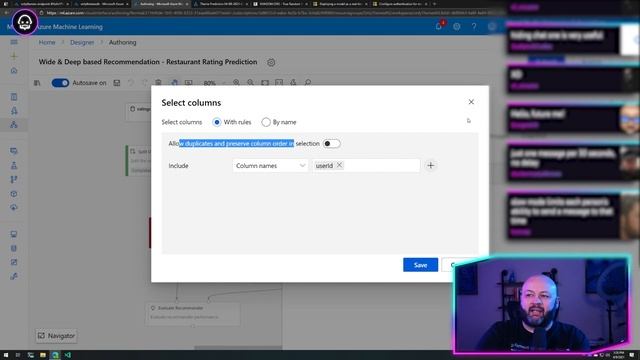
Task: Open the feedback smiley in header
Action: click(492, 27)
